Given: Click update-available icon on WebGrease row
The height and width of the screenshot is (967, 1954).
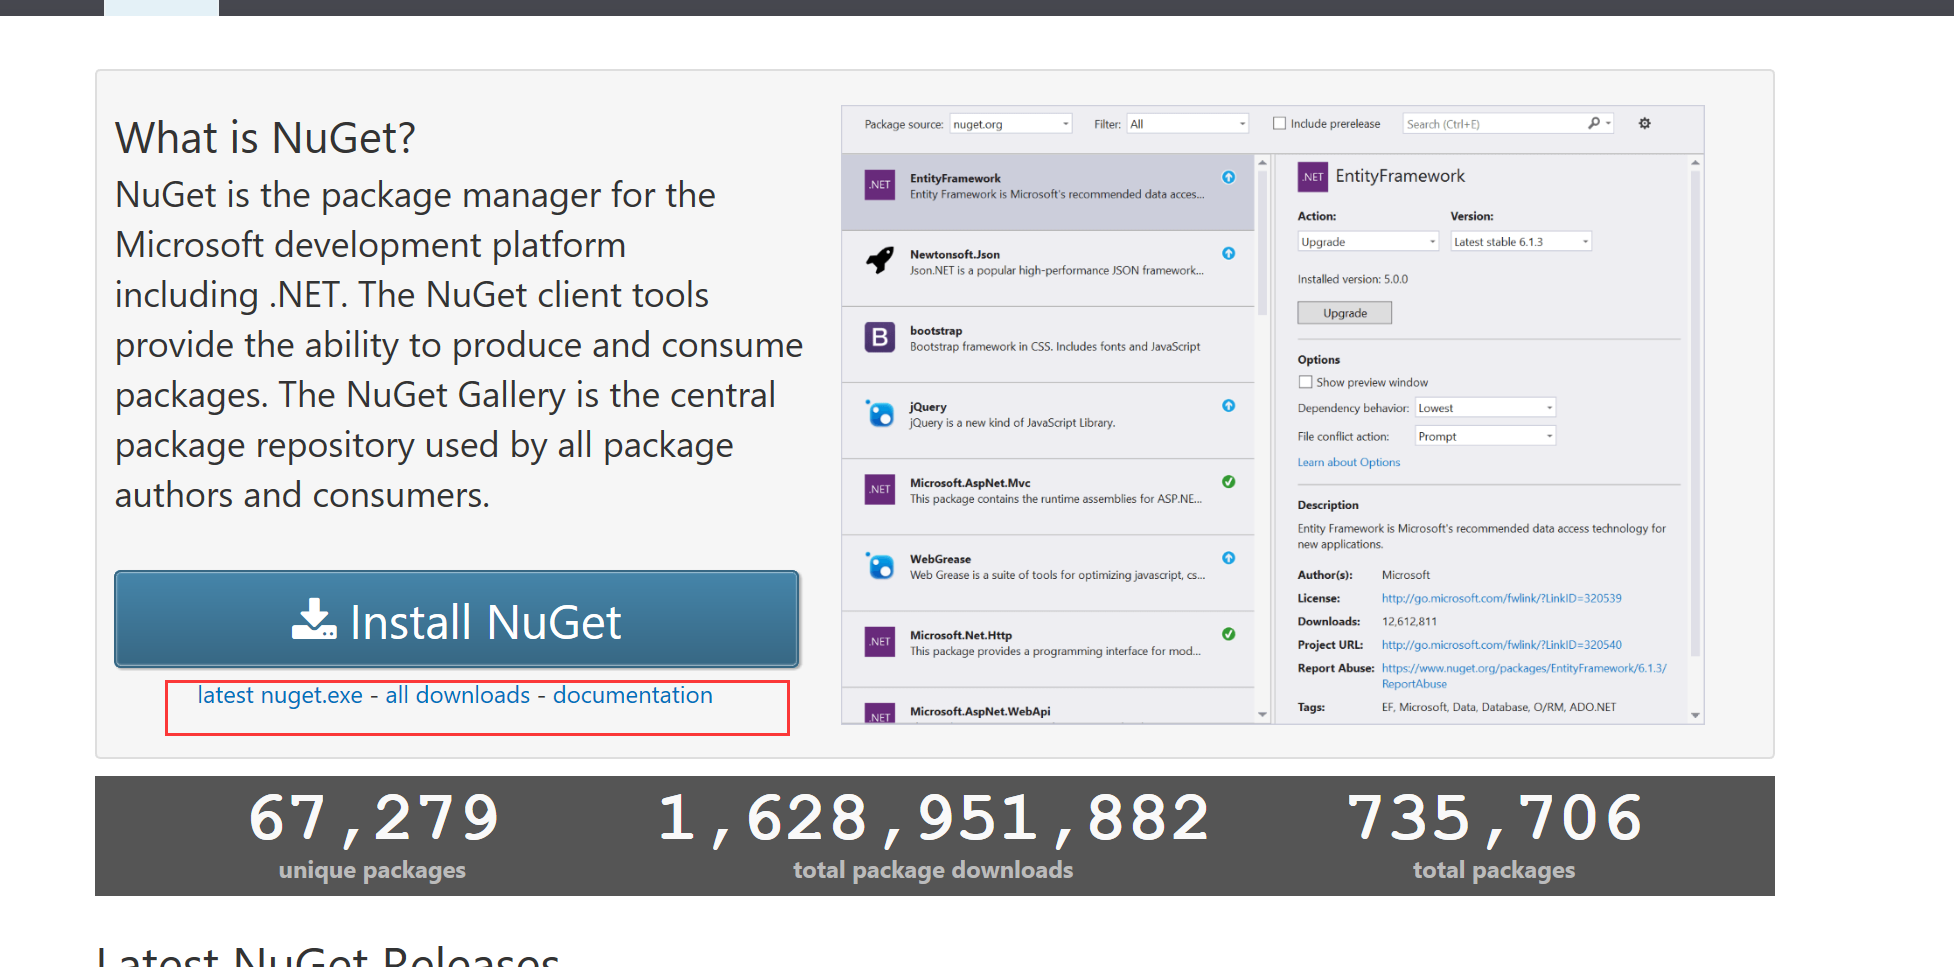Looking at the screenshot, I should tap(1229, 558).
